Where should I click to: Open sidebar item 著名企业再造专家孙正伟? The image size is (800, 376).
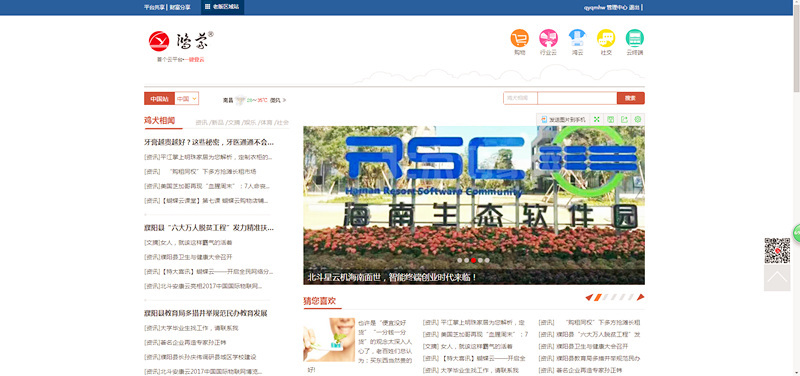pos(185,343)
